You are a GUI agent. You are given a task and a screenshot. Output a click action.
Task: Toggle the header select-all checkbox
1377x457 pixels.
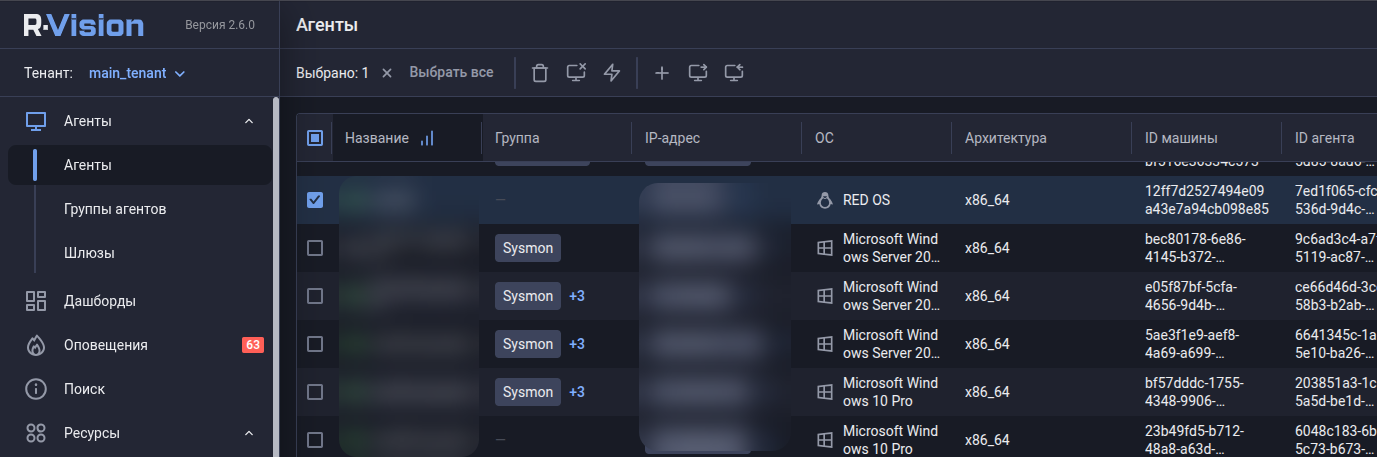[x=315, y=138]
